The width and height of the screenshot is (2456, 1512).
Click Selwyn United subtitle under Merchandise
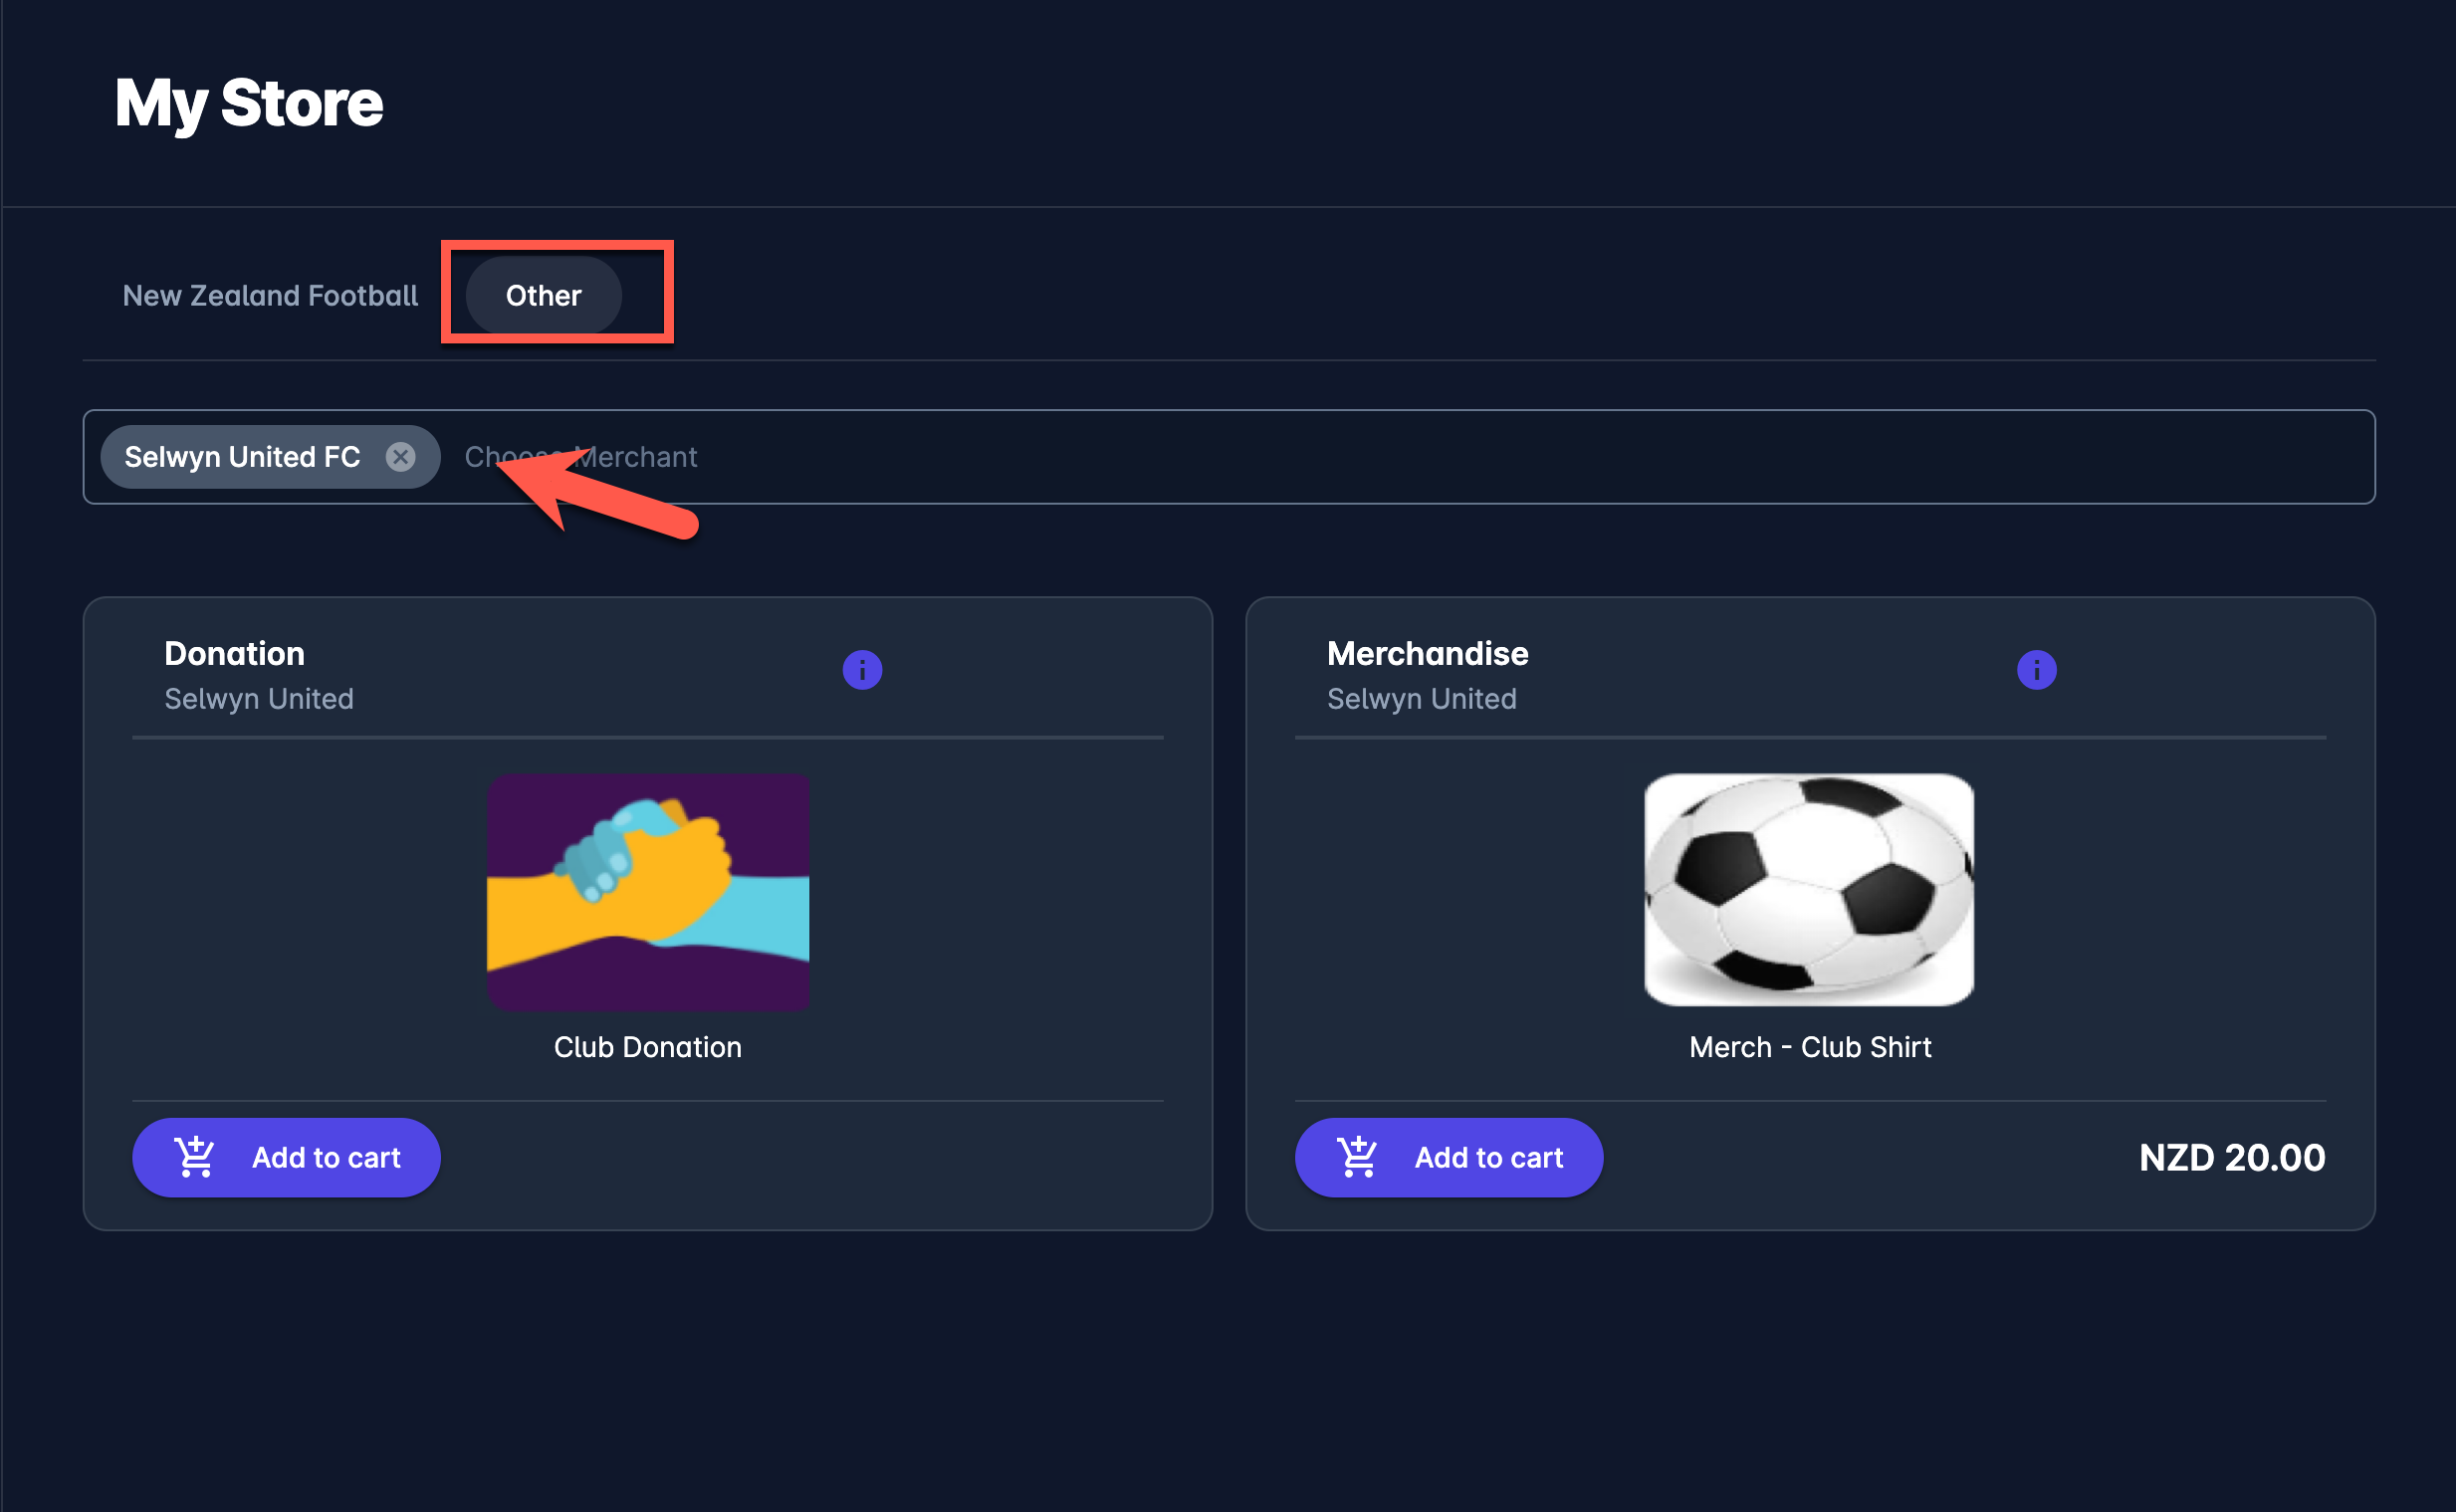pos(1421,699)
